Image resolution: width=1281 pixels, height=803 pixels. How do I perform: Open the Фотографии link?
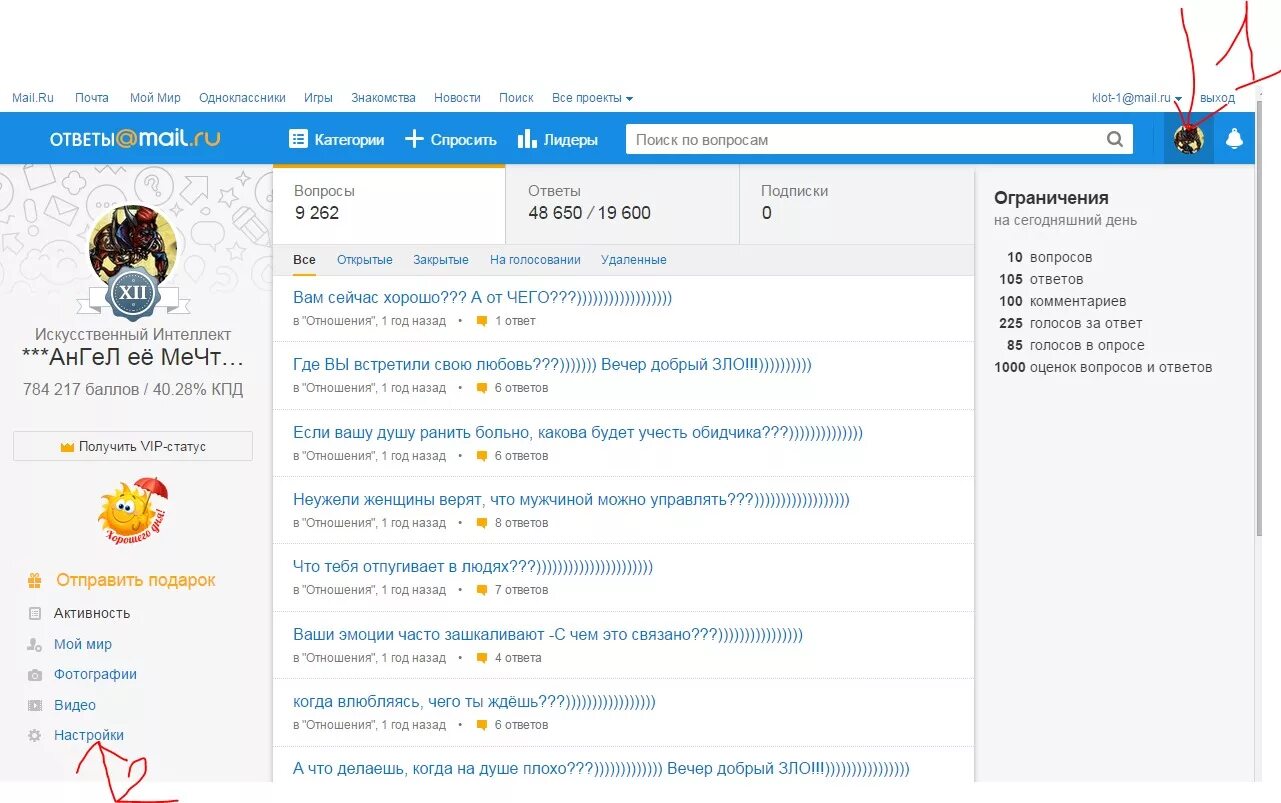click(x=95, y=674)
